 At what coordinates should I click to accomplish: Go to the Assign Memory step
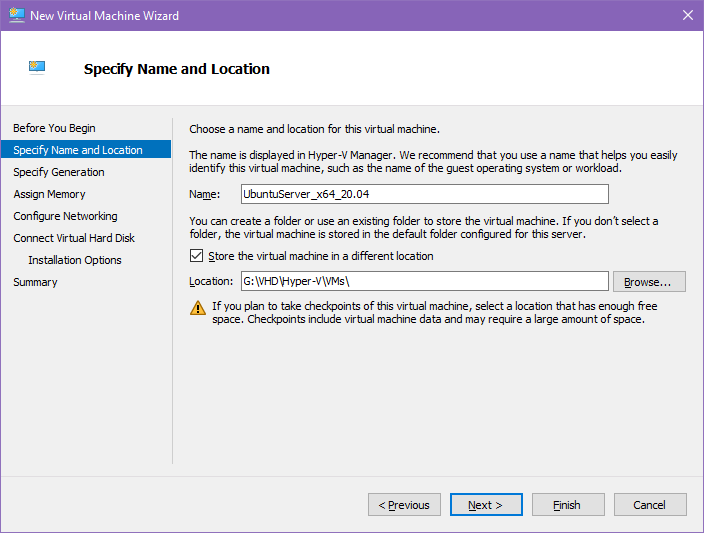(49, 194)
